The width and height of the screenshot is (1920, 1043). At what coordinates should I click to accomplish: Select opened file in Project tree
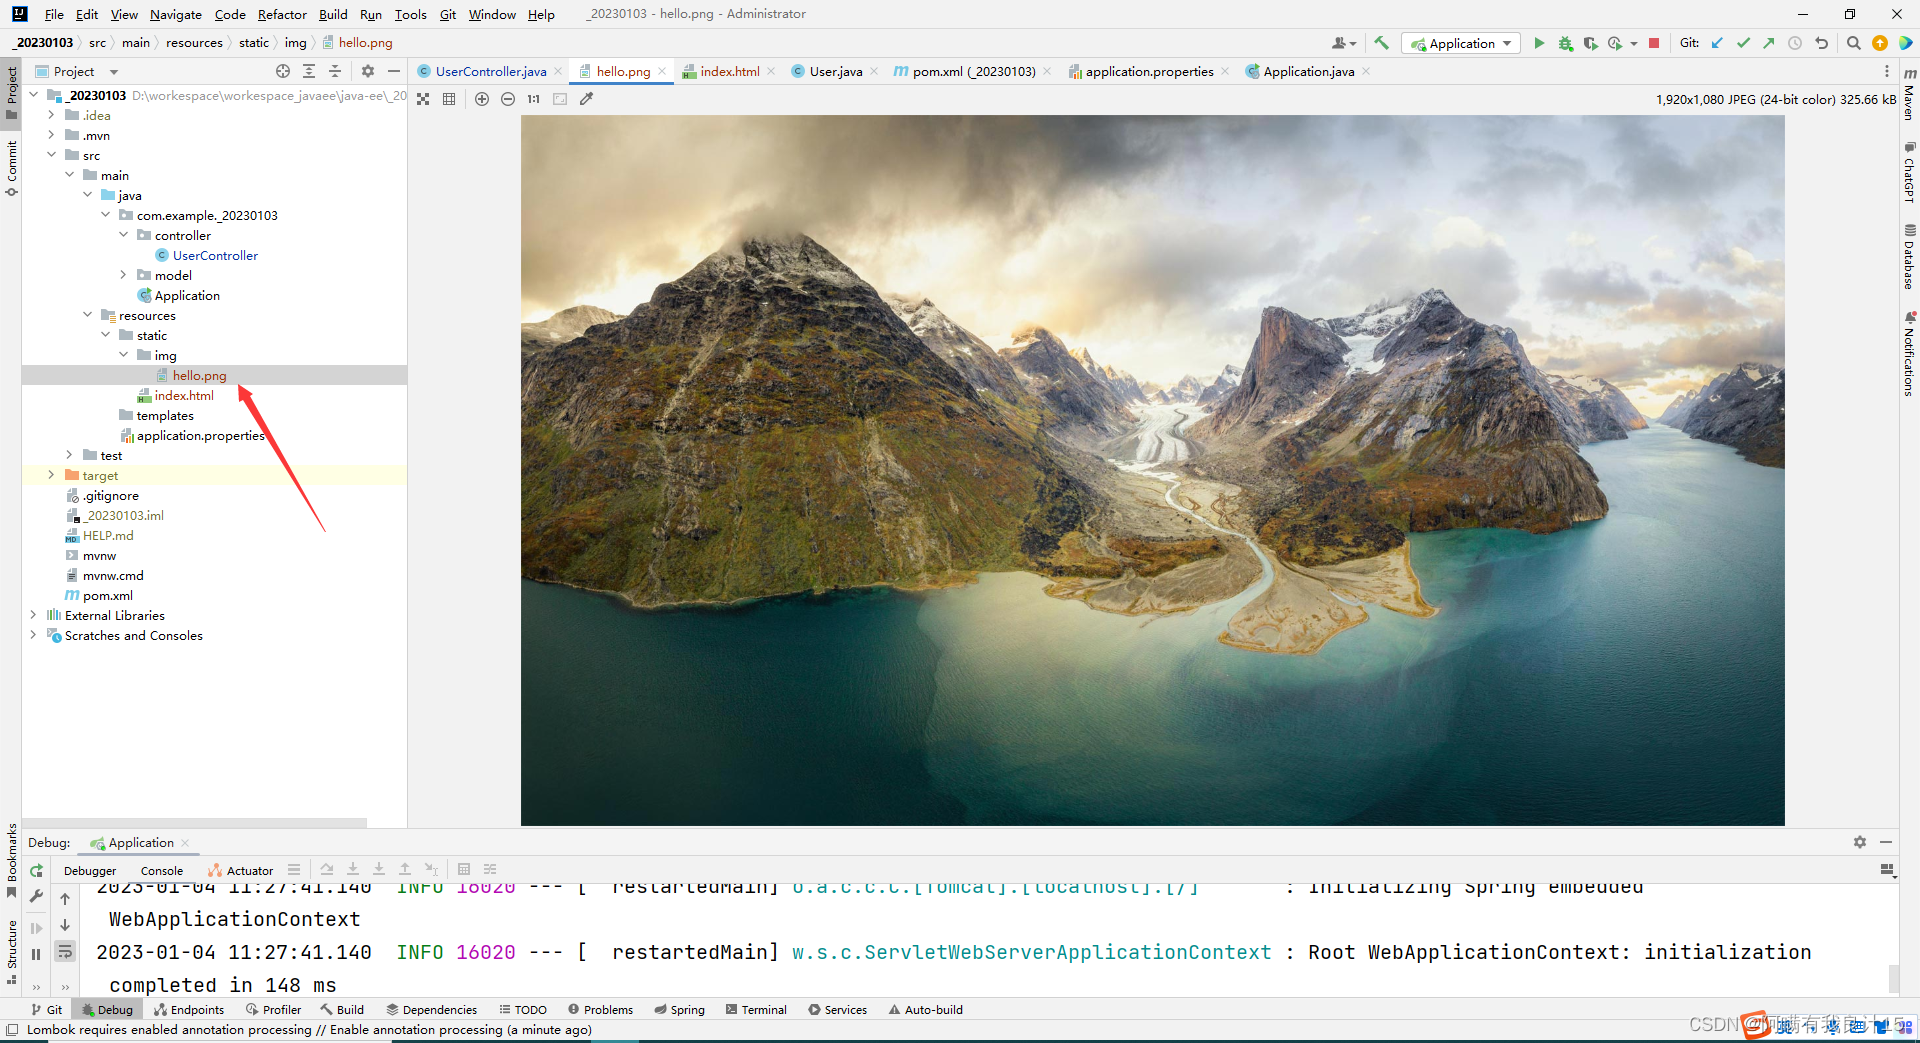[283, 71]
